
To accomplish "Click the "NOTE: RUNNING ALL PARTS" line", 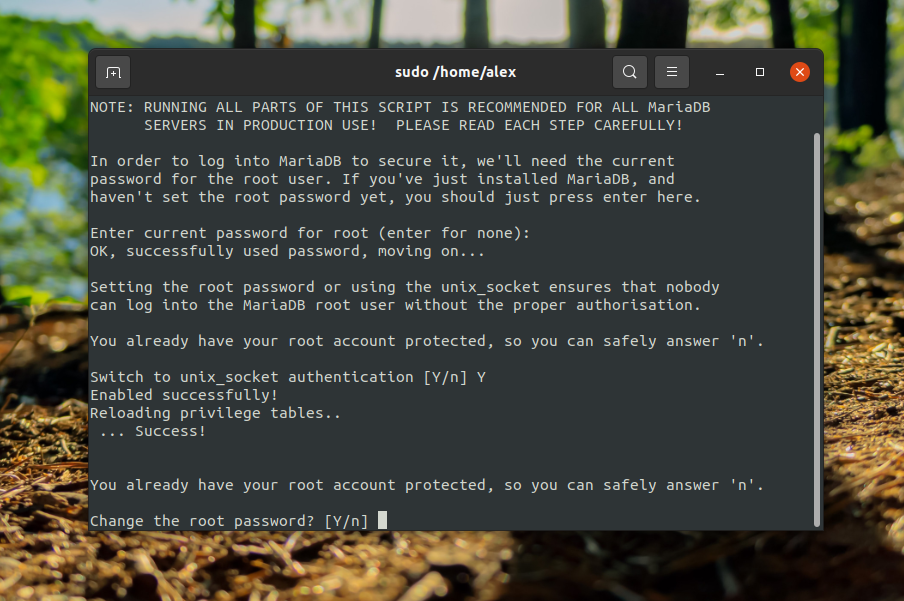I will (400, 107).
